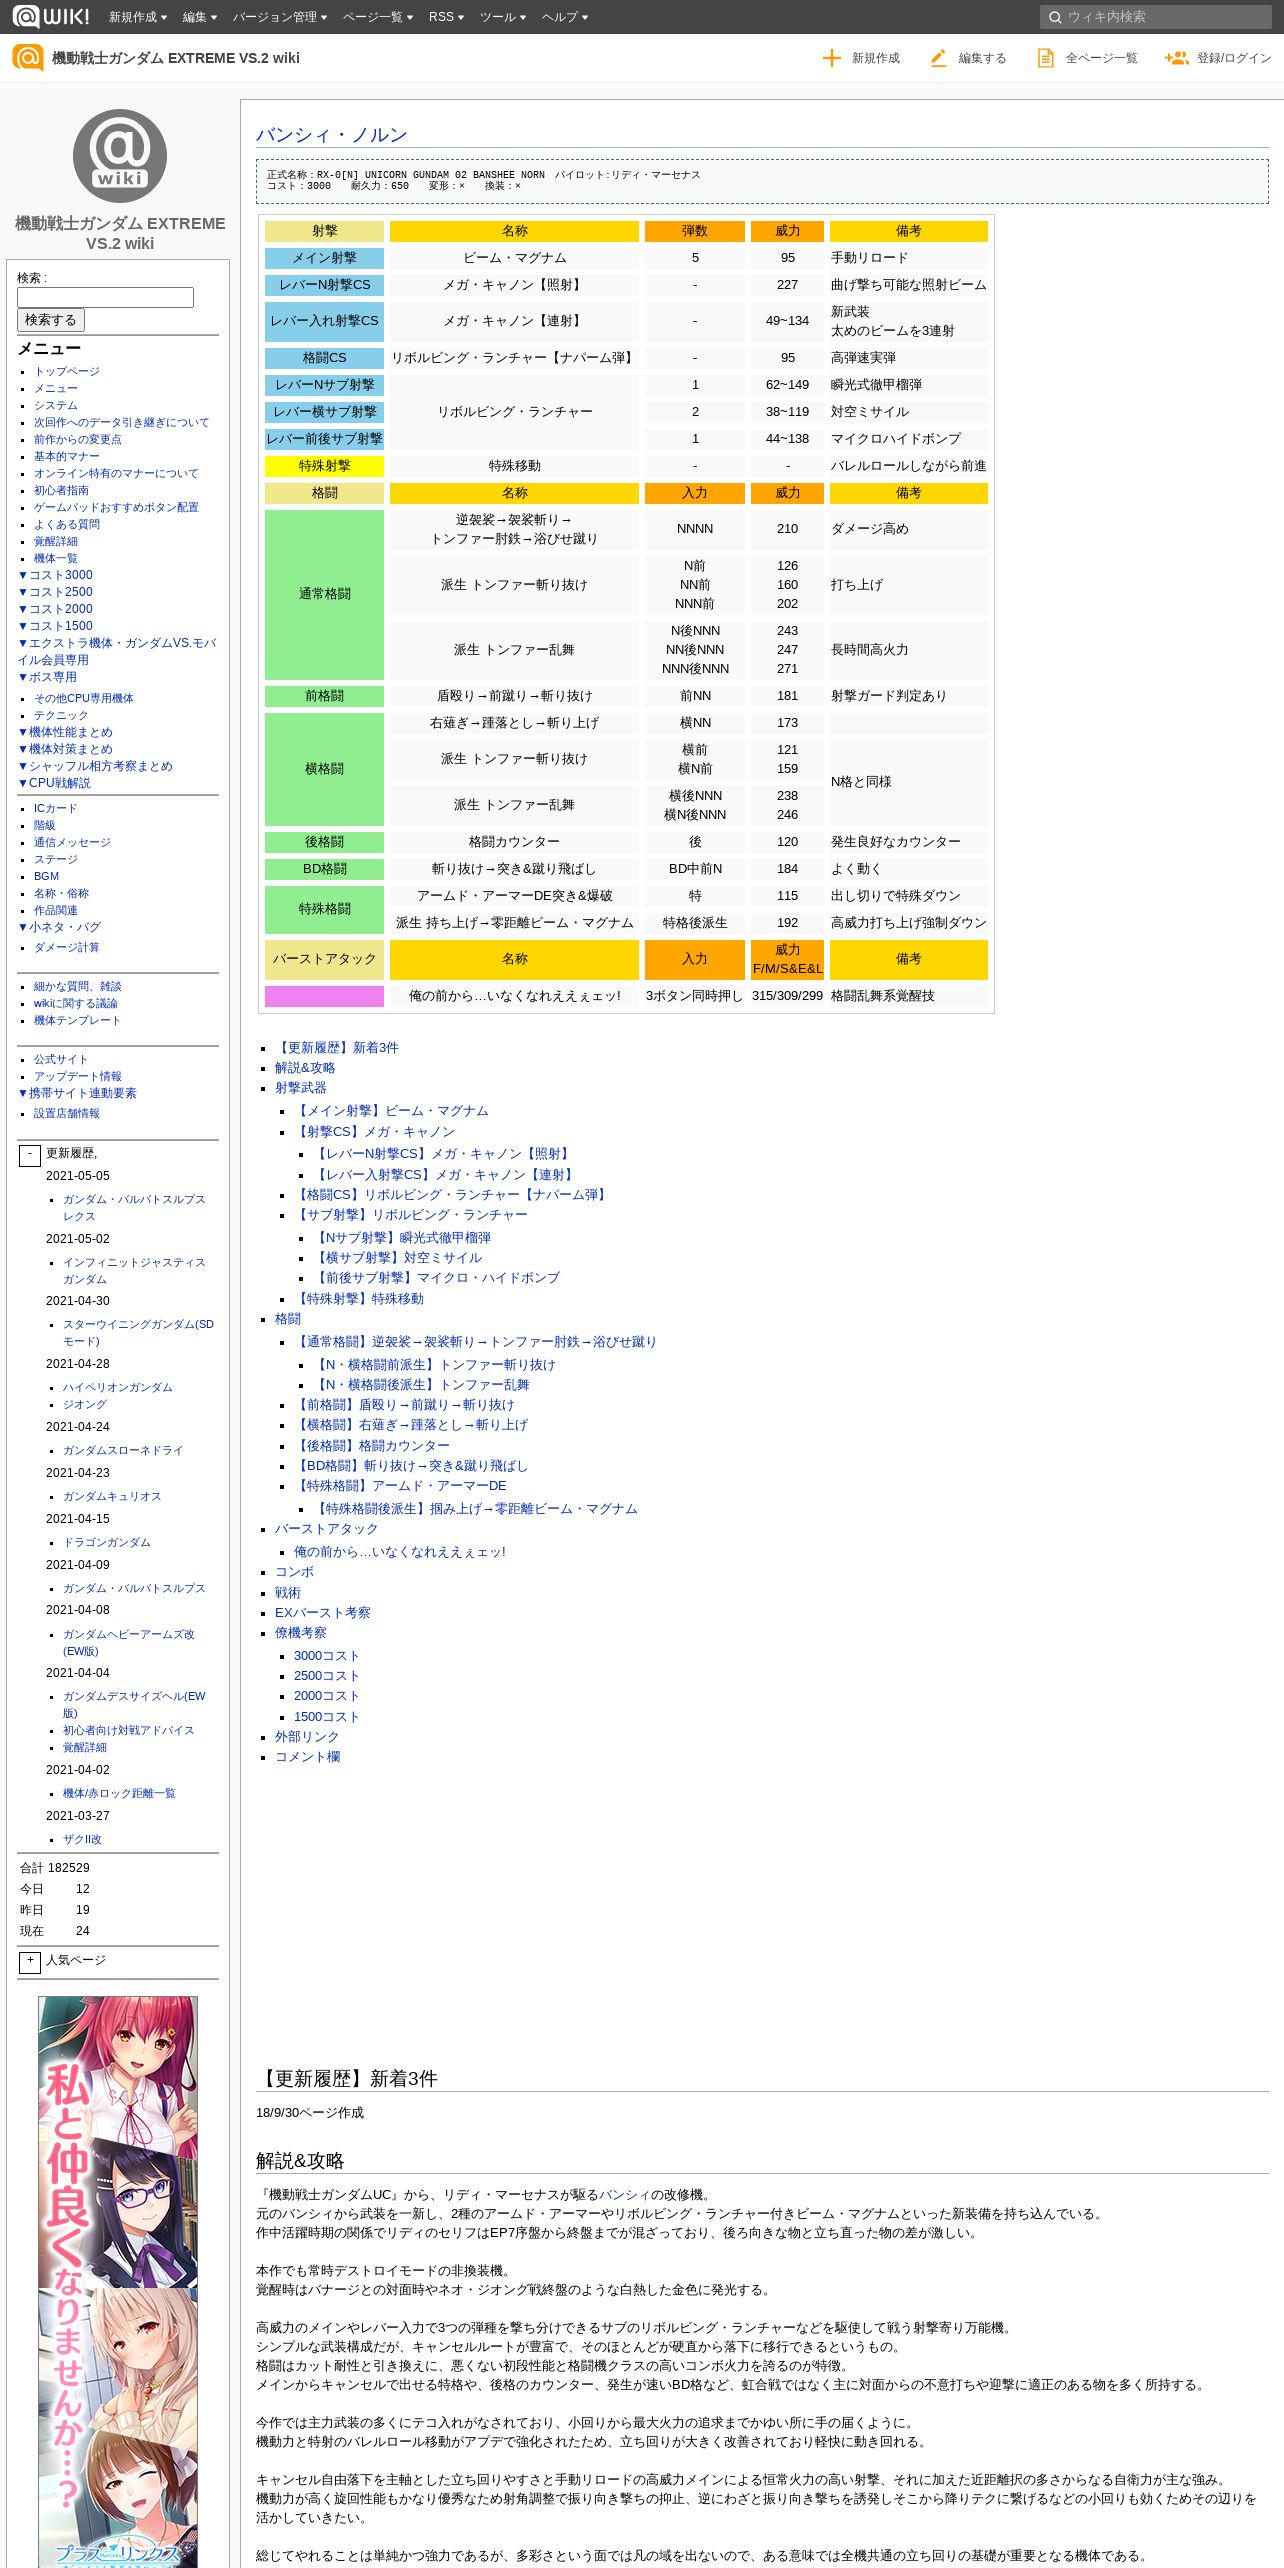The image size is (1284, 2568).
Task: Jump to バーストアタック in table of contents
Action: [x=326, y=1529]
